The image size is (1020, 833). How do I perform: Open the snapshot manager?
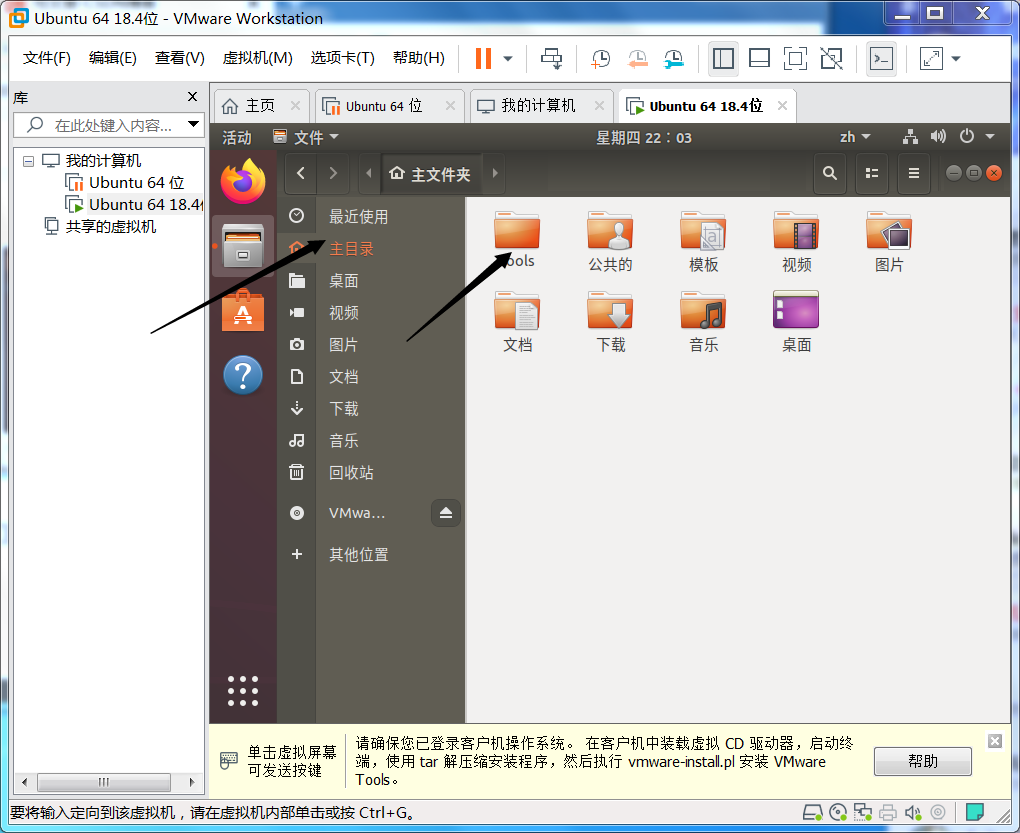(x=673, y=59)
